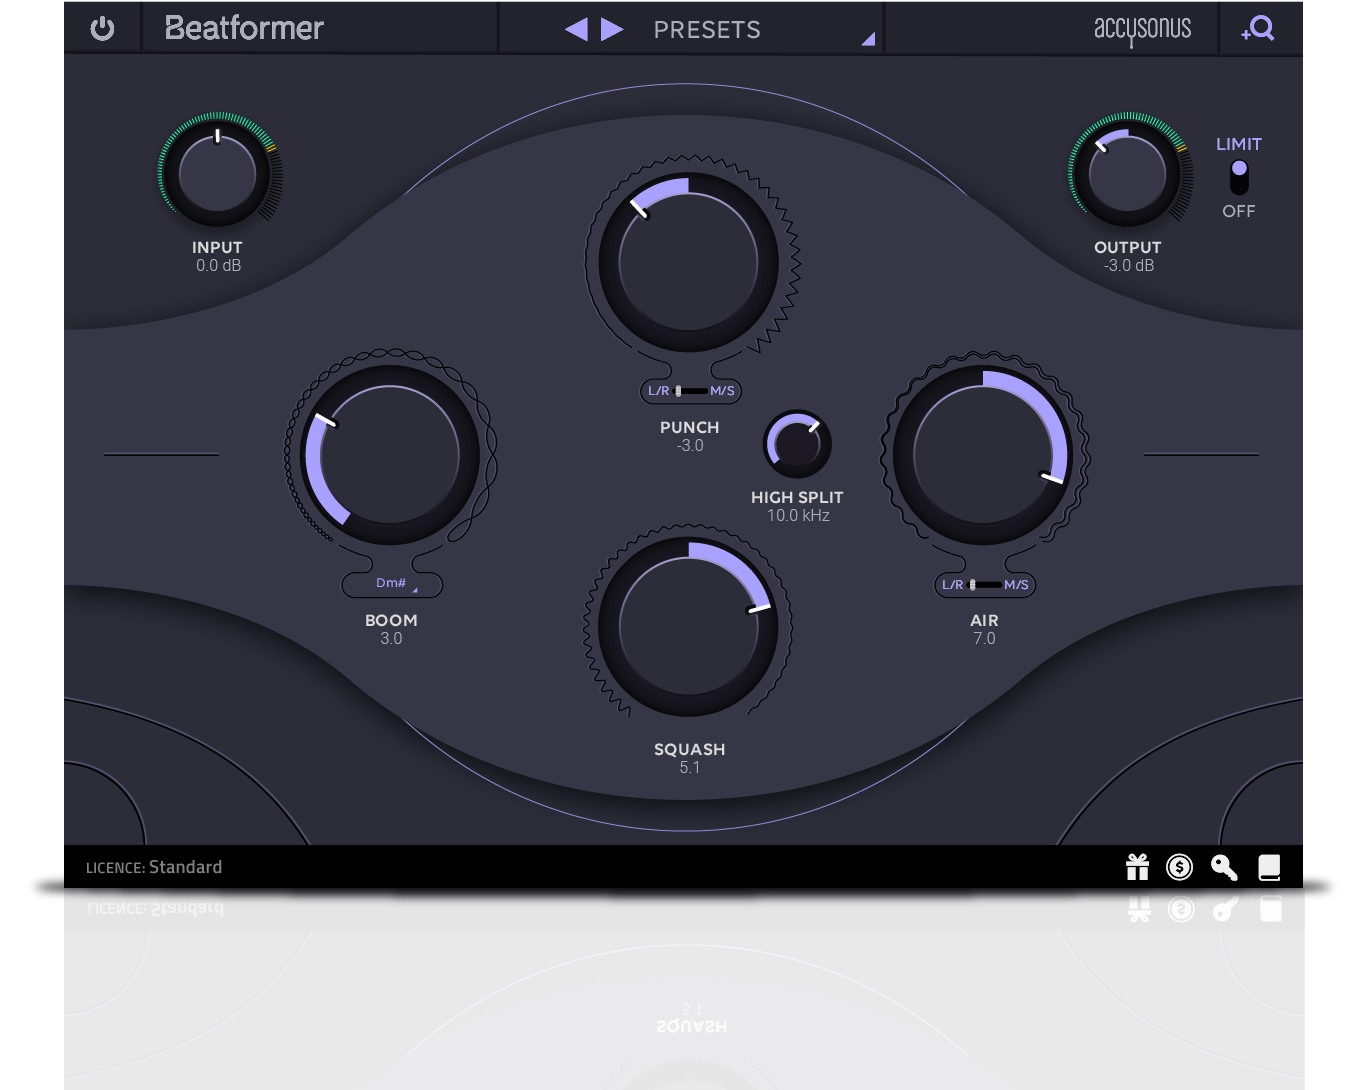Open the manual book icon
1366x1090 pixels.
click(x=1269, y=867)
